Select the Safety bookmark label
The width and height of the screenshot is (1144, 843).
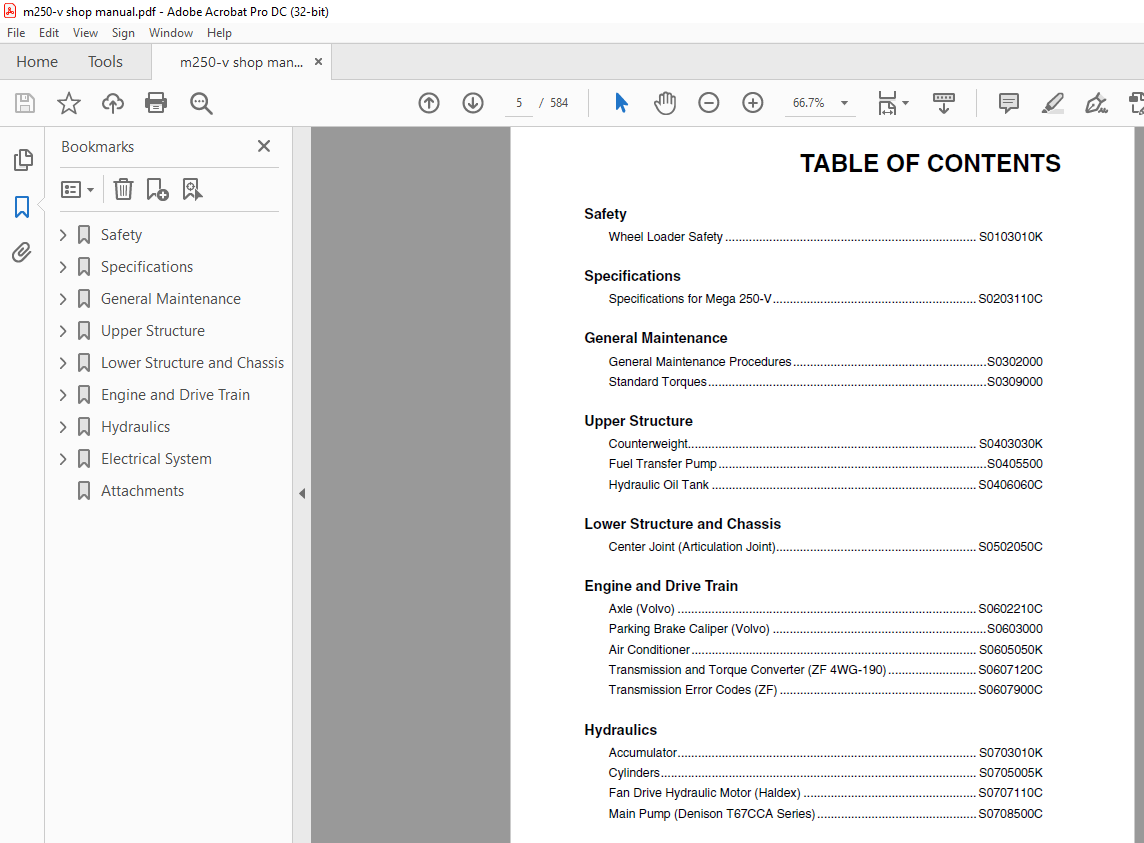(121, 235)
